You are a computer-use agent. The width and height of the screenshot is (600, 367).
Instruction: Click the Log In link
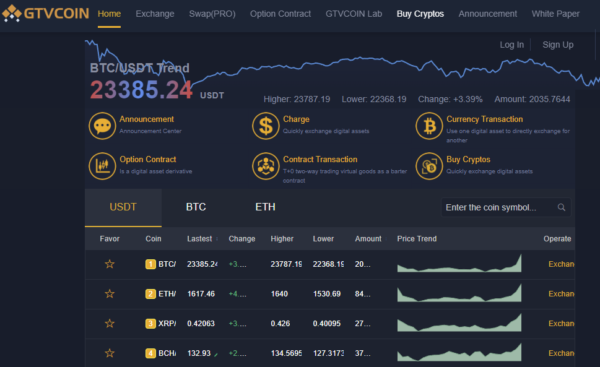512,45
